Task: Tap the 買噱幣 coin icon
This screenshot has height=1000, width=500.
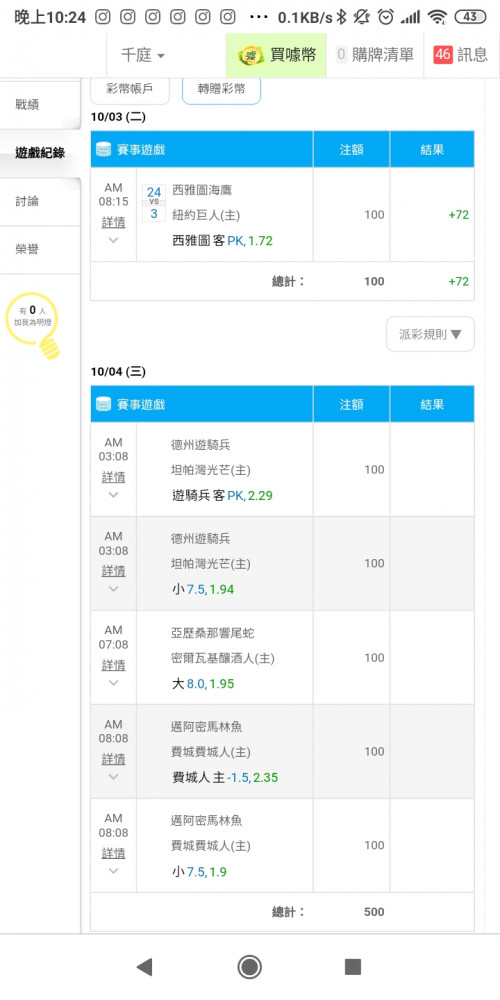Action: [251, 55]
